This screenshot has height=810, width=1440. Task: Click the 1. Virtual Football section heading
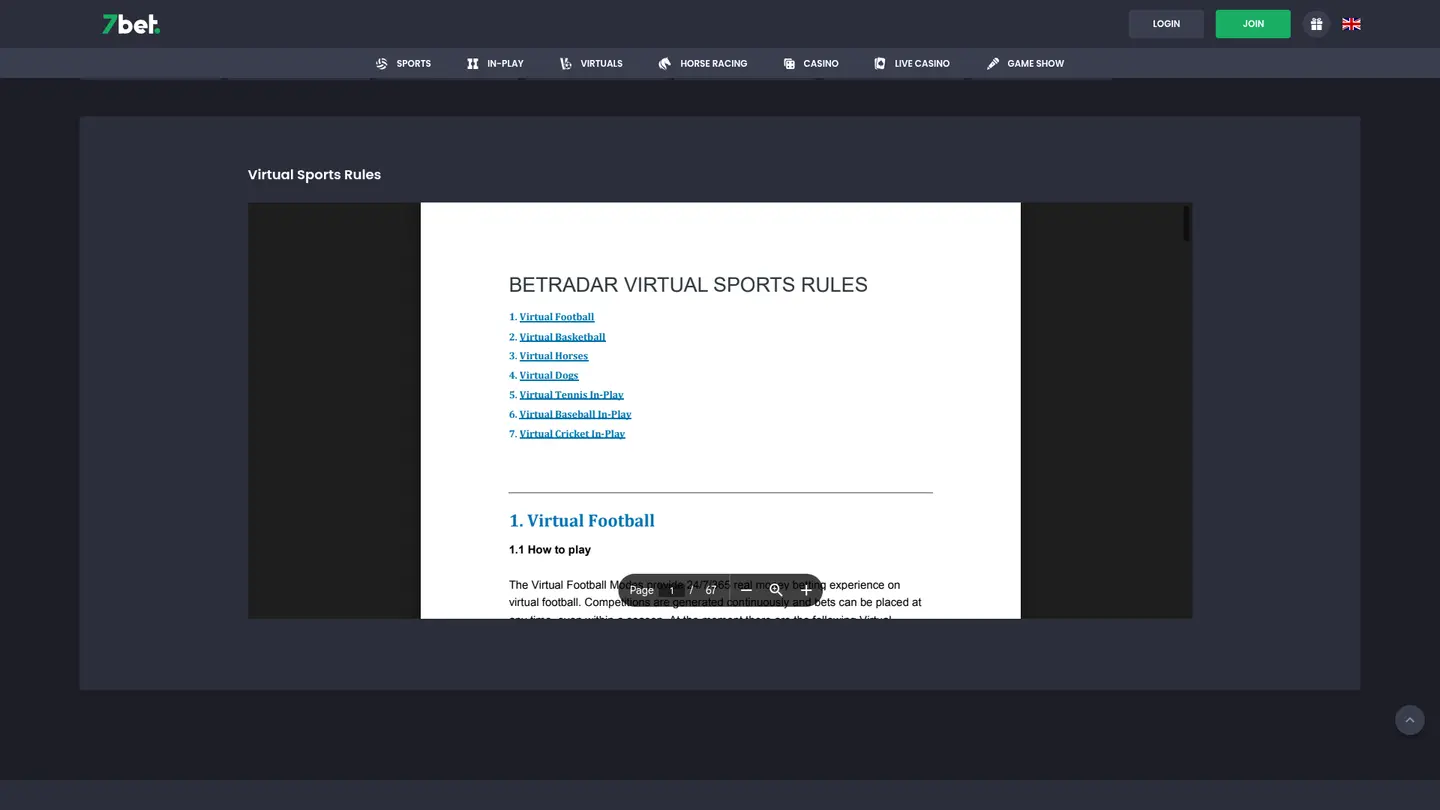pos(582,521)
